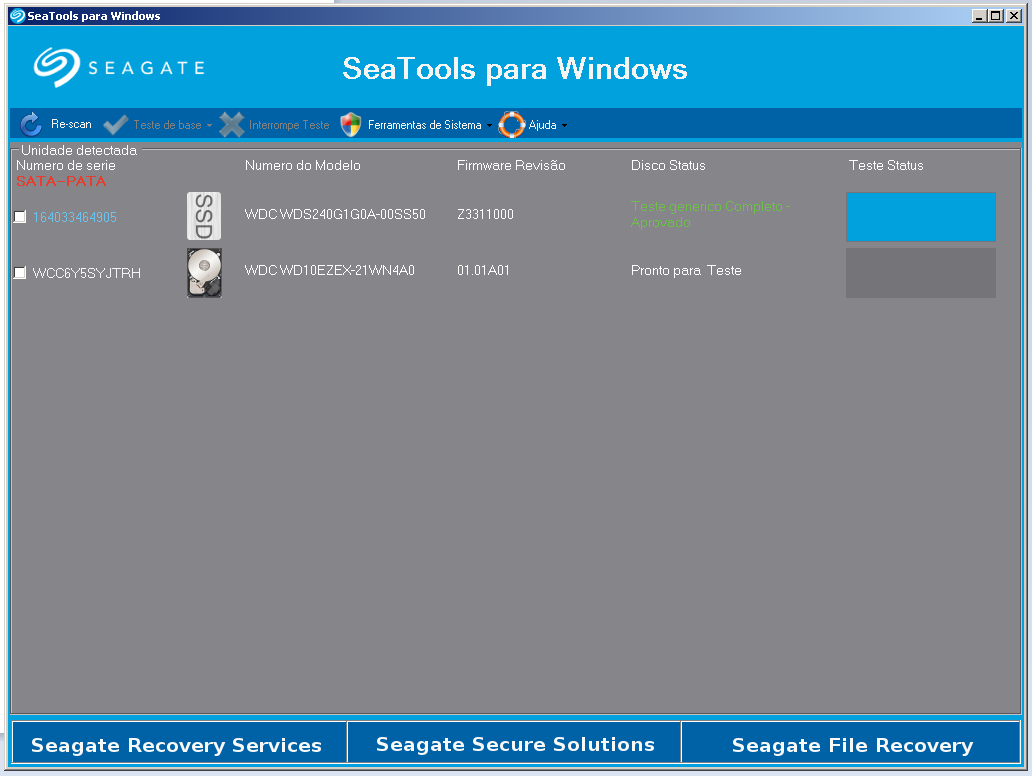
Task: Click model WDC WD10EZEX-21WN4A0
Action: pos(329,270)
